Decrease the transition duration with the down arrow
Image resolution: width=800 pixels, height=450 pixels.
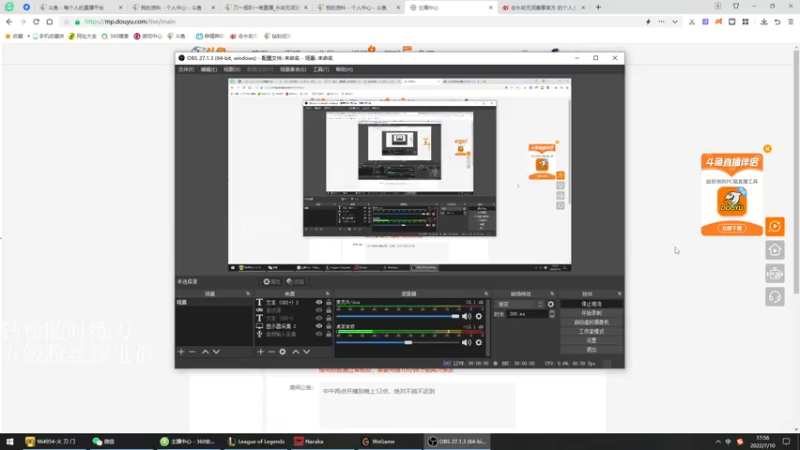click(x=552, y=317)
